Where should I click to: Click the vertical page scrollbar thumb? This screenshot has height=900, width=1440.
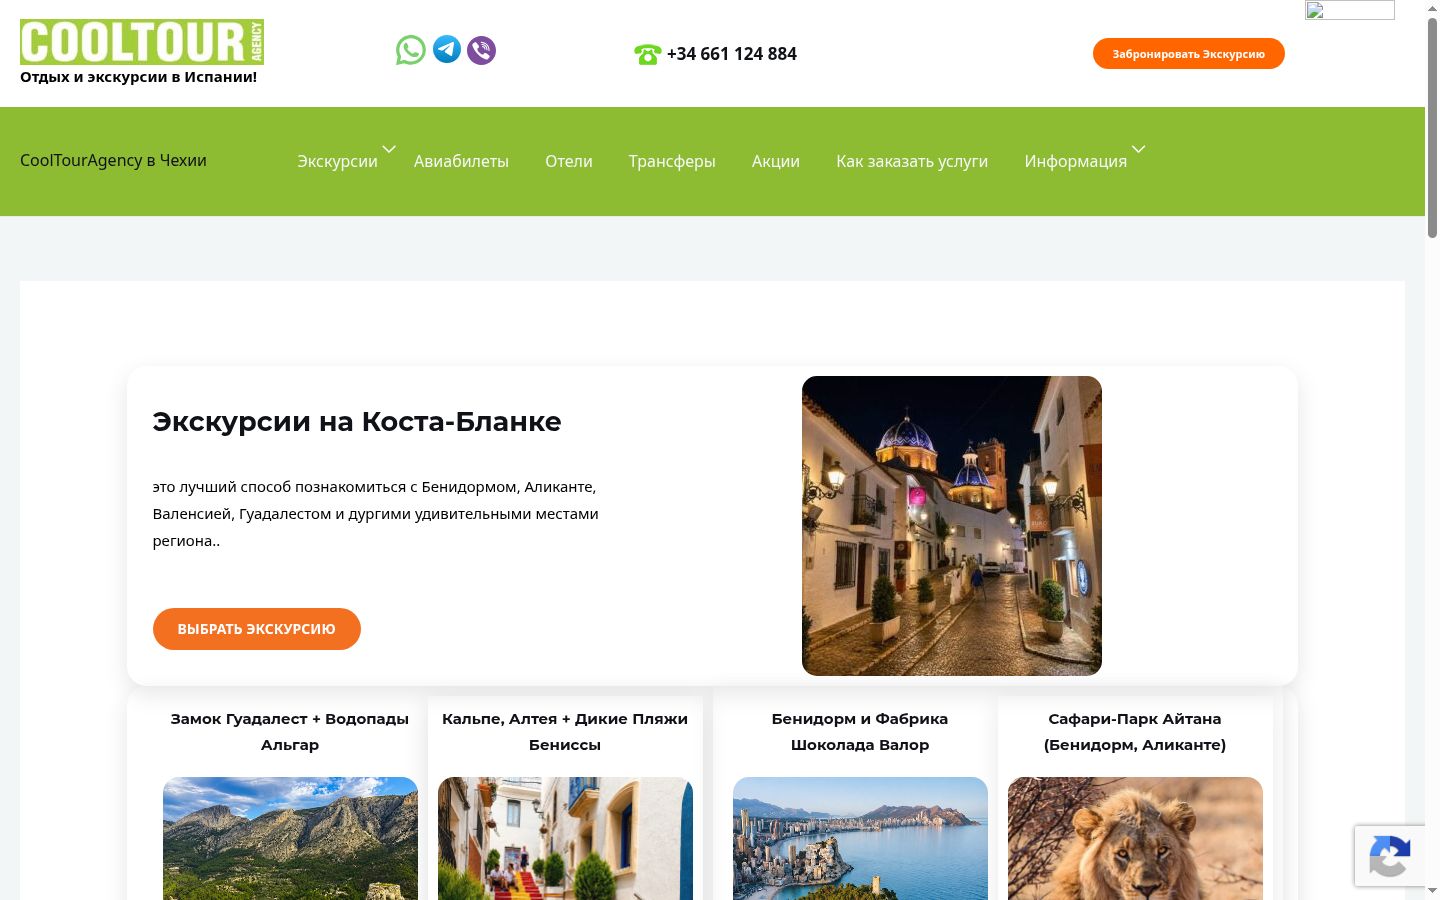[1432, 128]
